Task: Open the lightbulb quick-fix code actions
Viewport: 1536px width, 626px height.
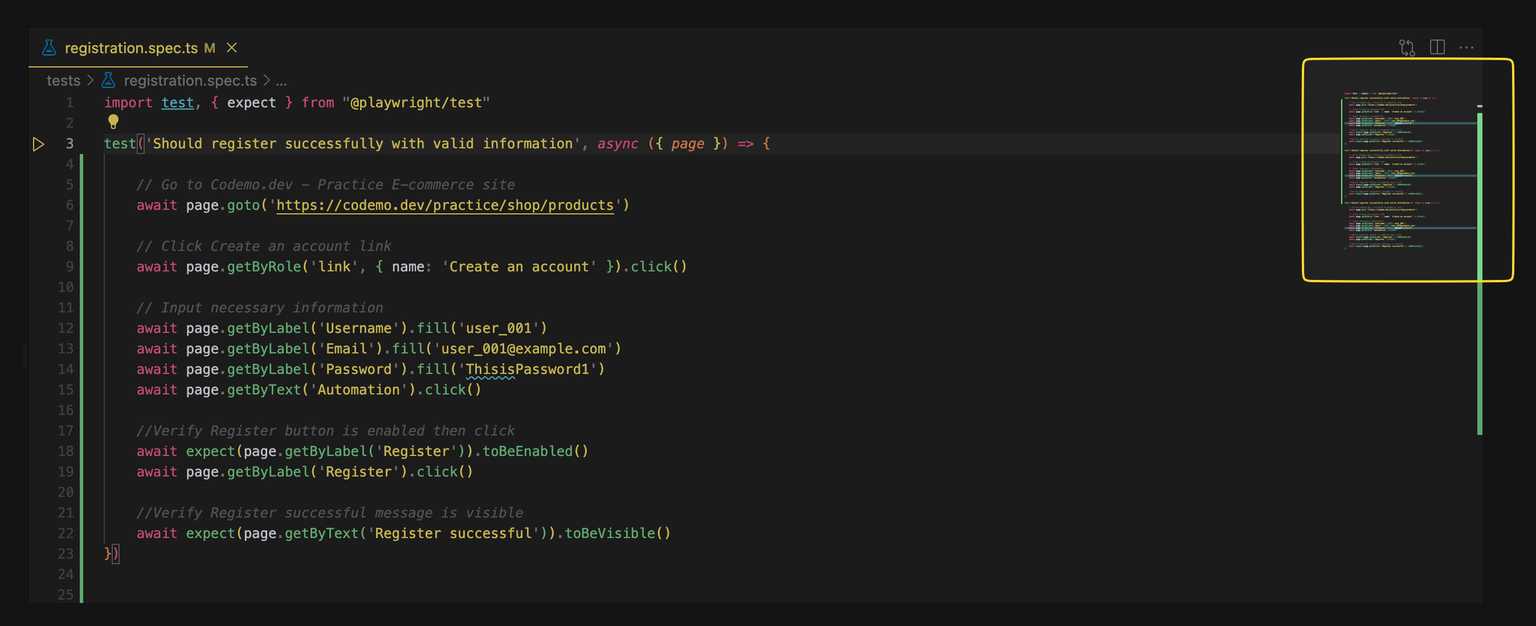Action: point(113,122)
